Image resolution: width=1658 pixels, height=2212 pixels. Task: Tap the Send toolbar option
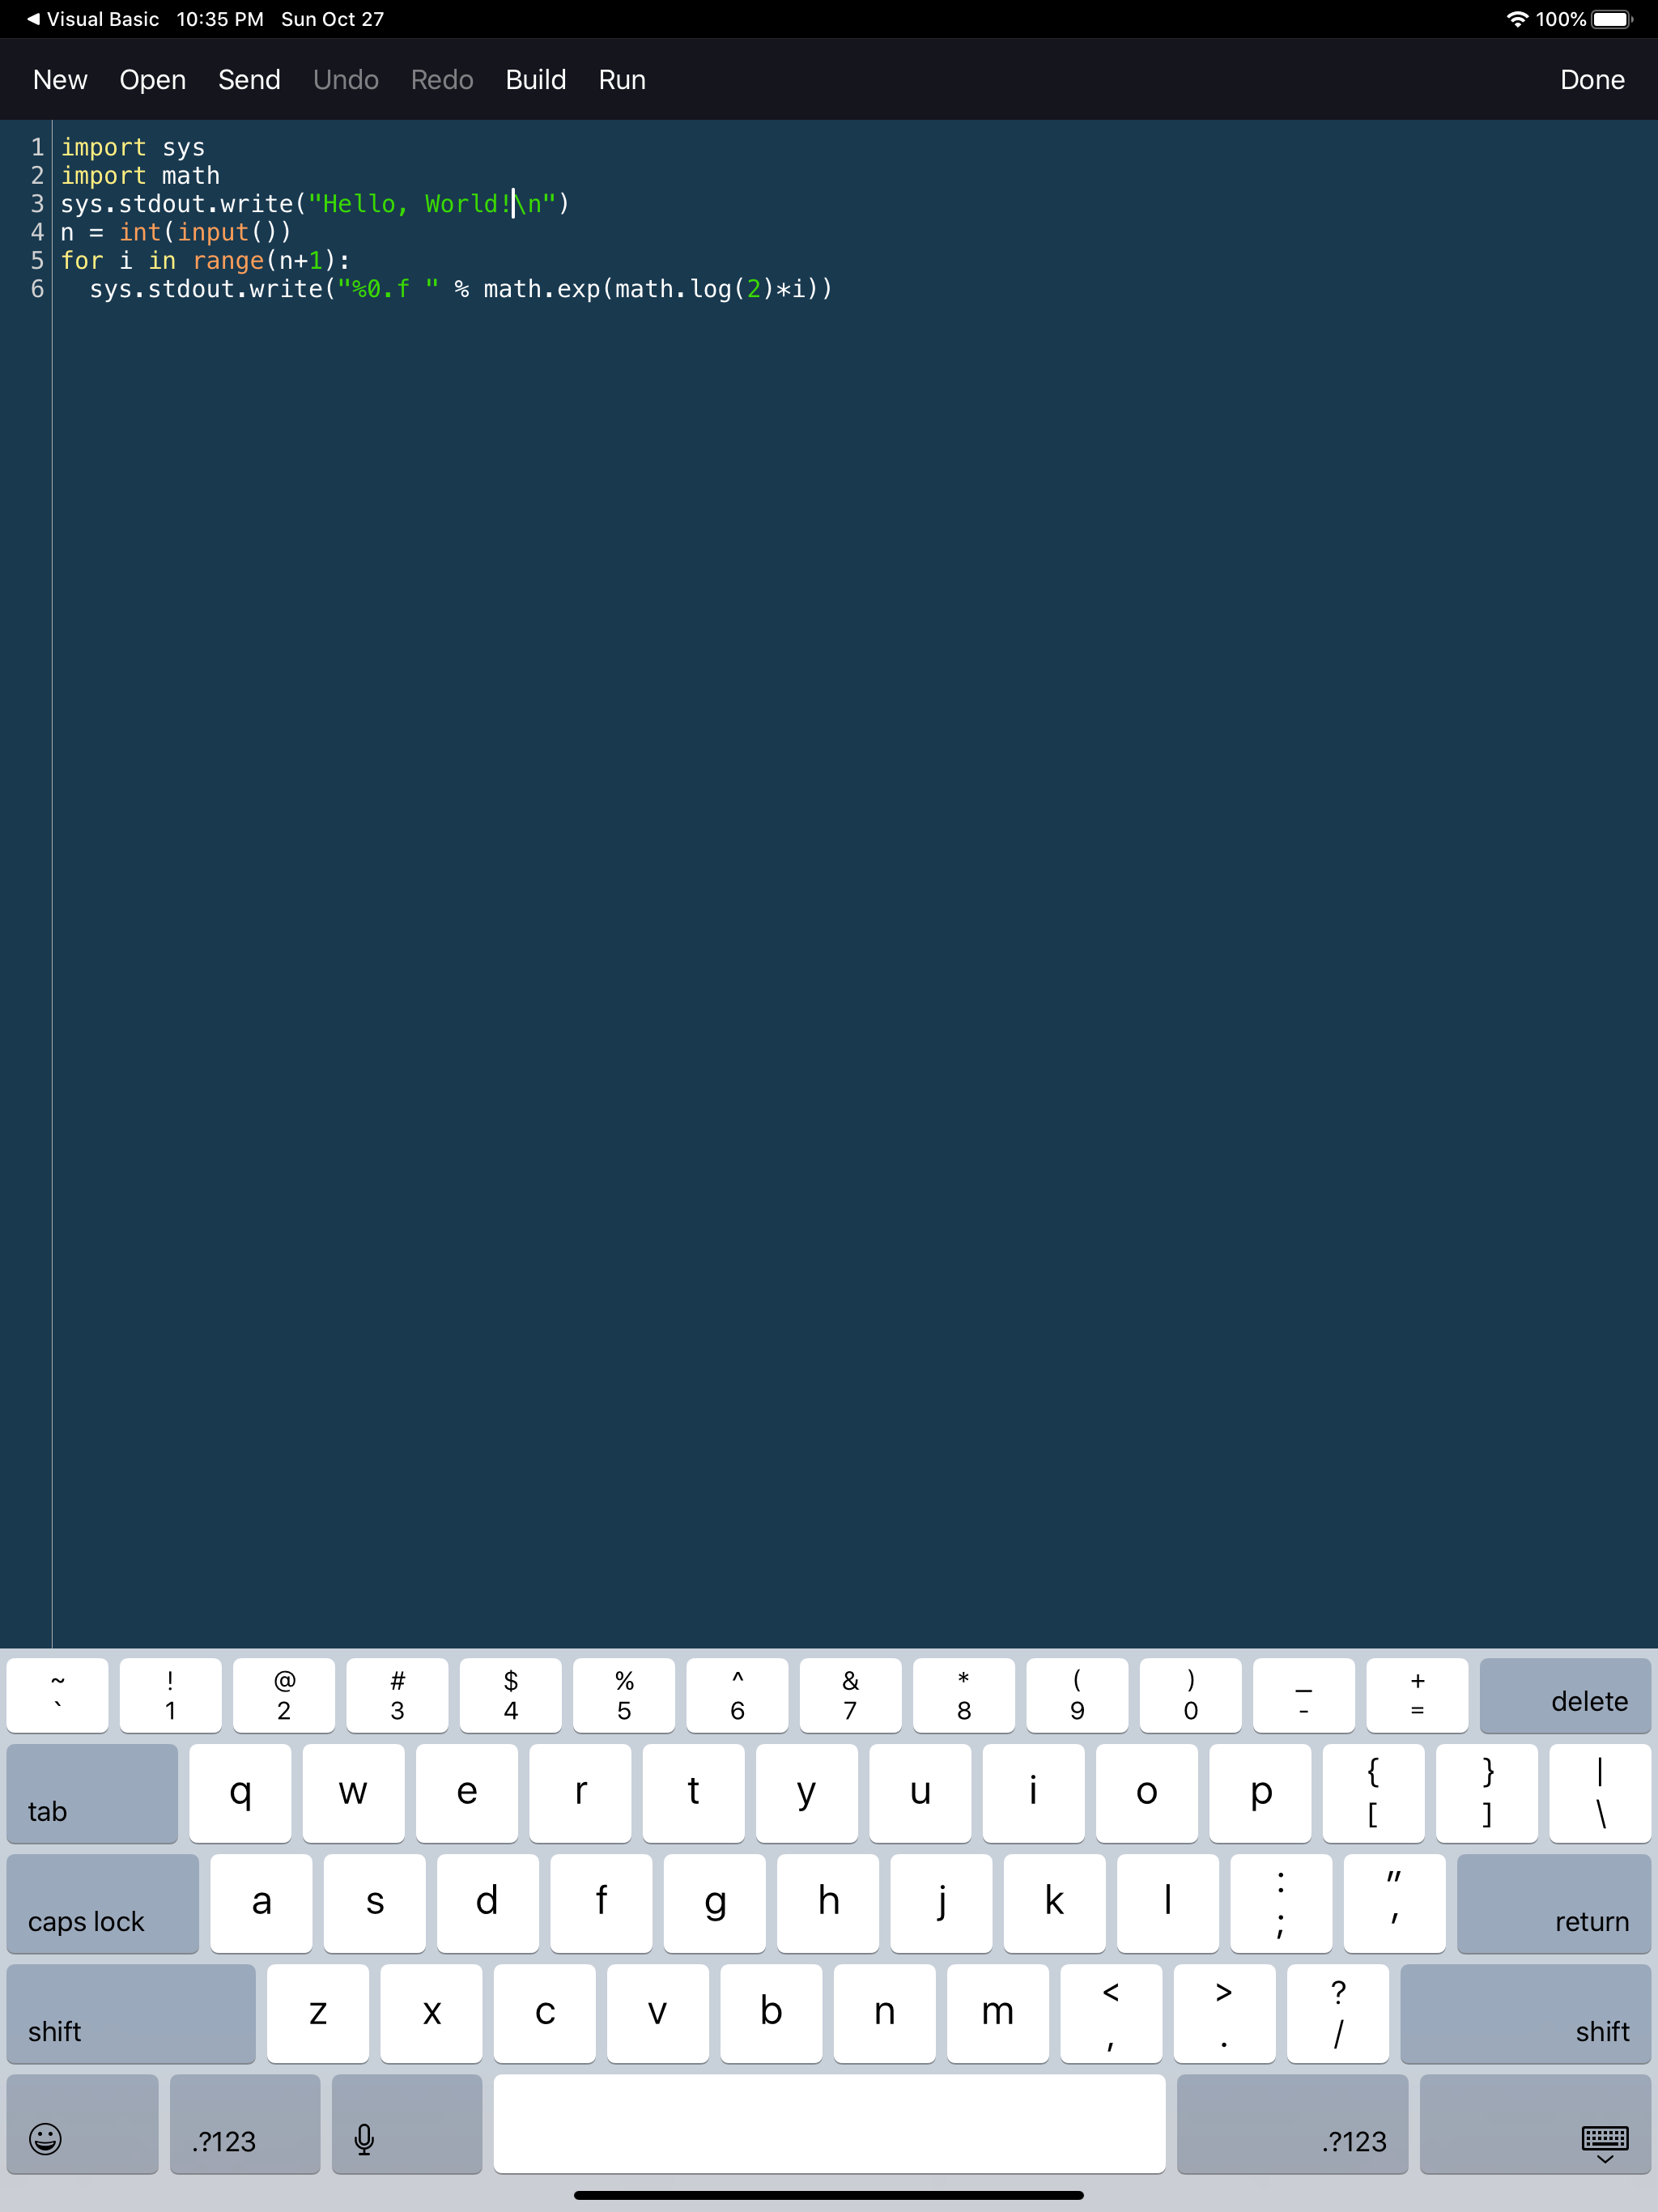[249, 80]
